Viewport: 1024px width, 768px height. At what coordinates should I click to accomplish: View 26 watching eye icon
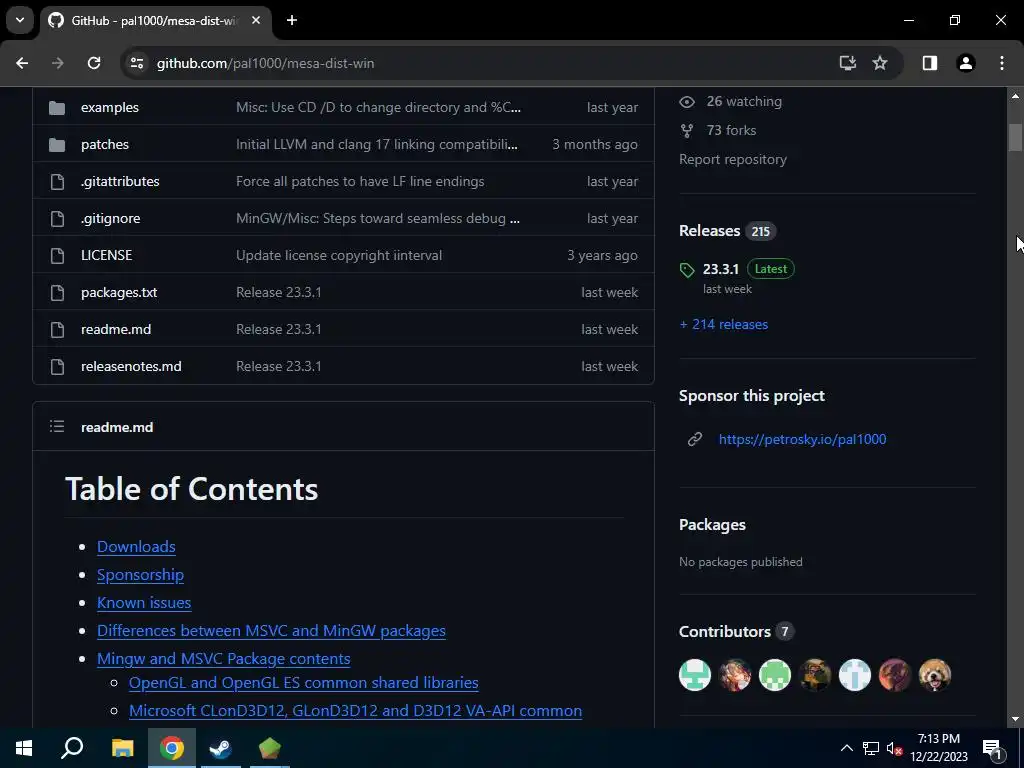(x=687, y=102)
